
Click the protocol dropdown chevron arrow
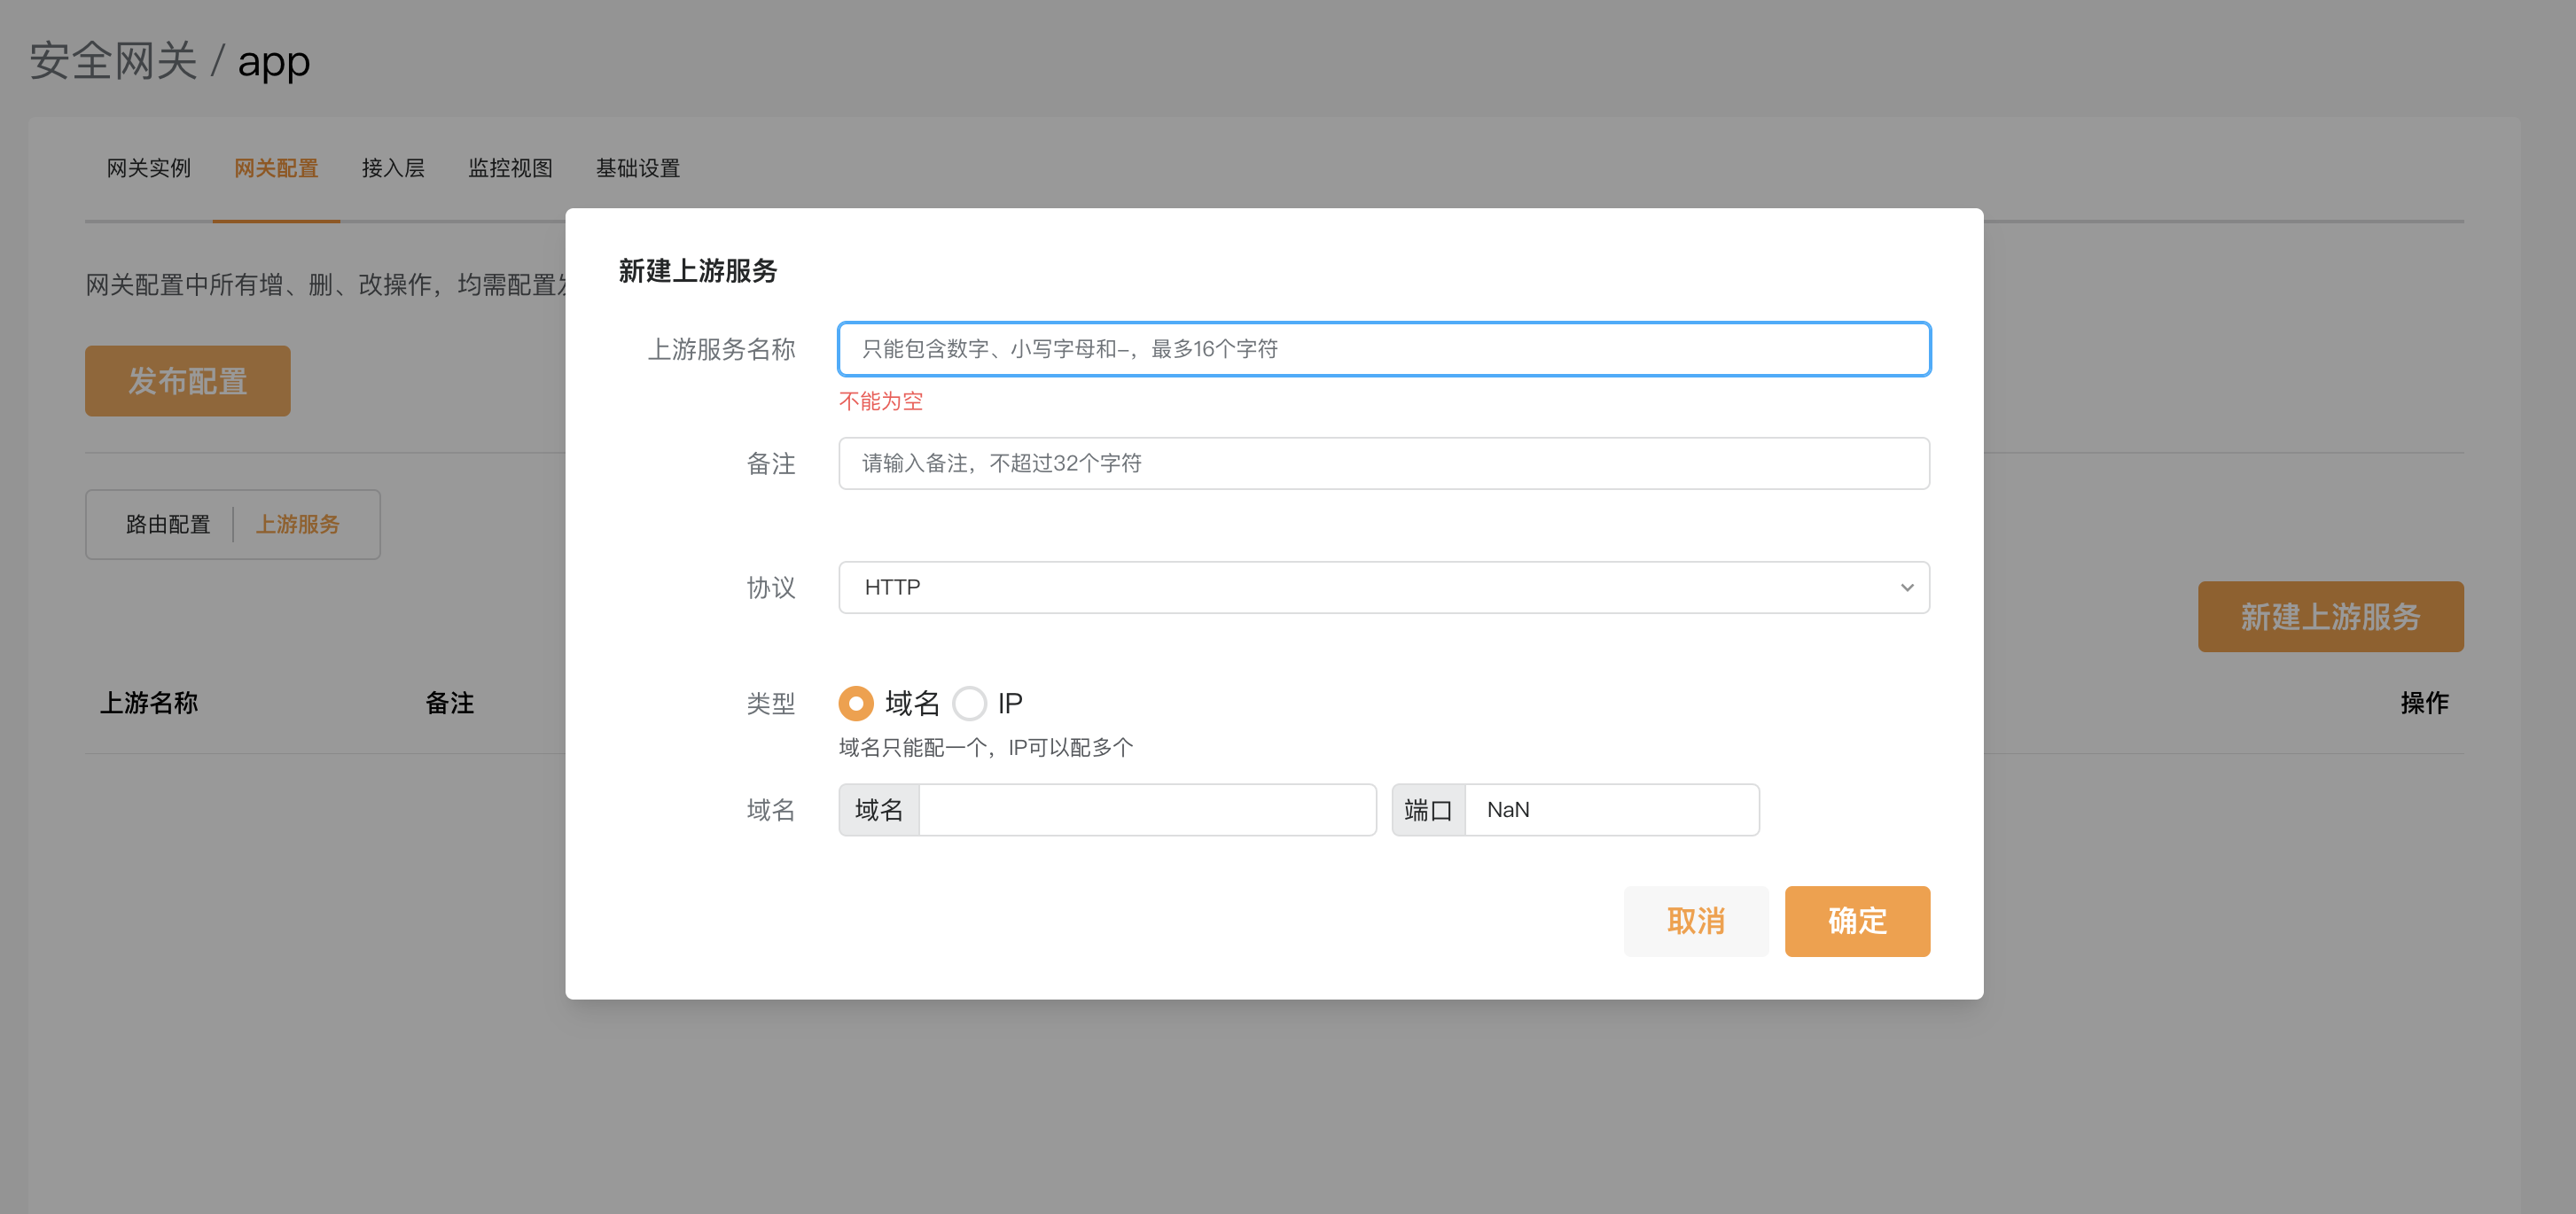point(1906,587)
